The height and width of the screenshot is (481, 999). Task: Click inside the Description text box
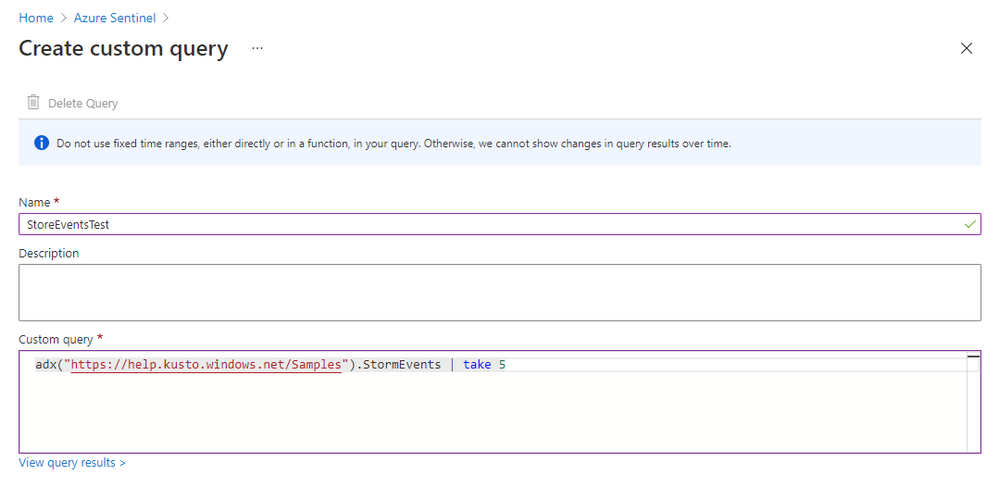[500, 292]
